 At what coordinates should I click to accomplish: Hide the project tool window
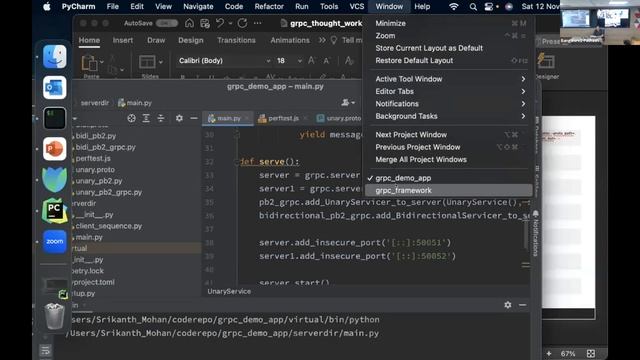(194, 118)
